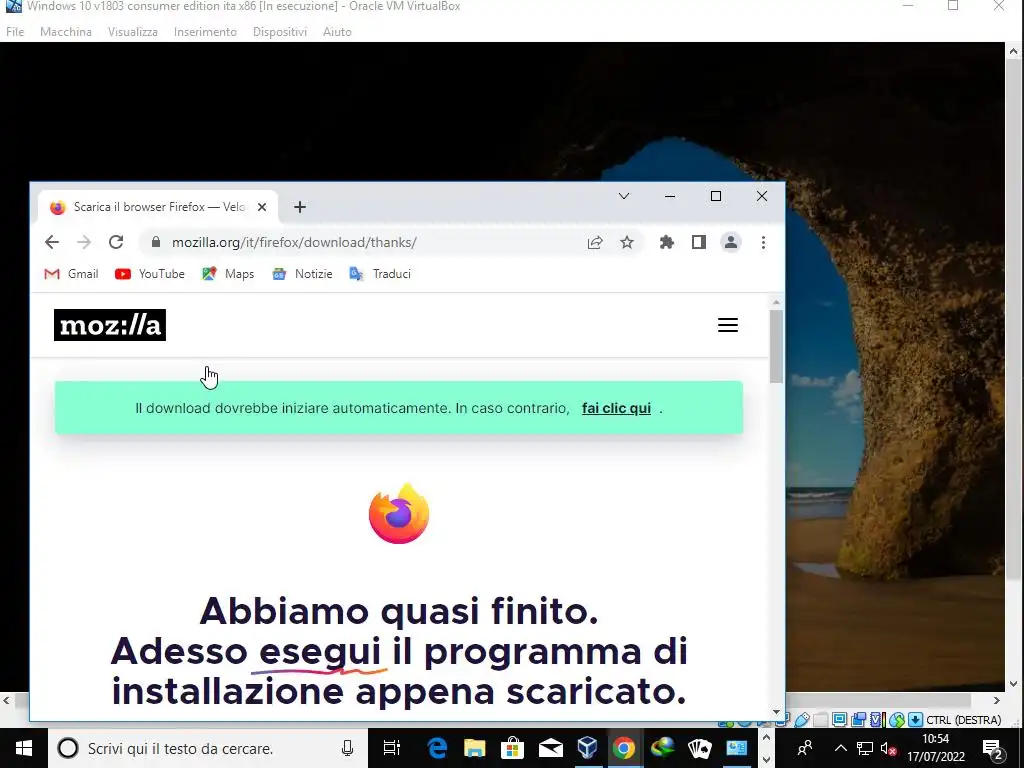The height and width of the screenshot is (768, 1024).
Task: Reload the Mozilla page
Action: tap(116, 242)
